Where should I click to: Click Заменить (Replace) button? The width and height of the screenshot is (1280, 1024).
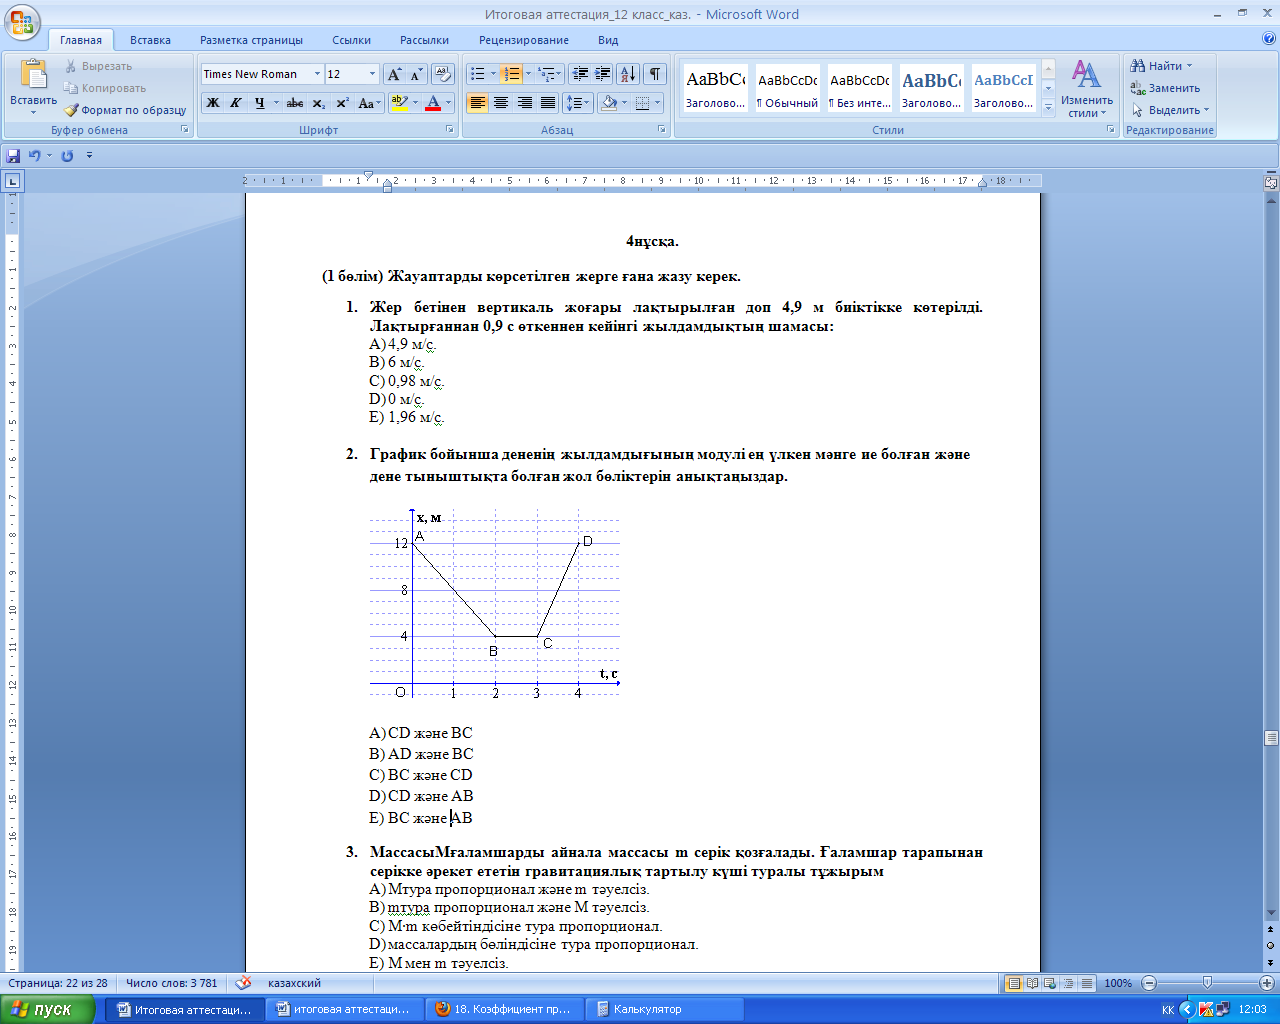(1165, 88)
